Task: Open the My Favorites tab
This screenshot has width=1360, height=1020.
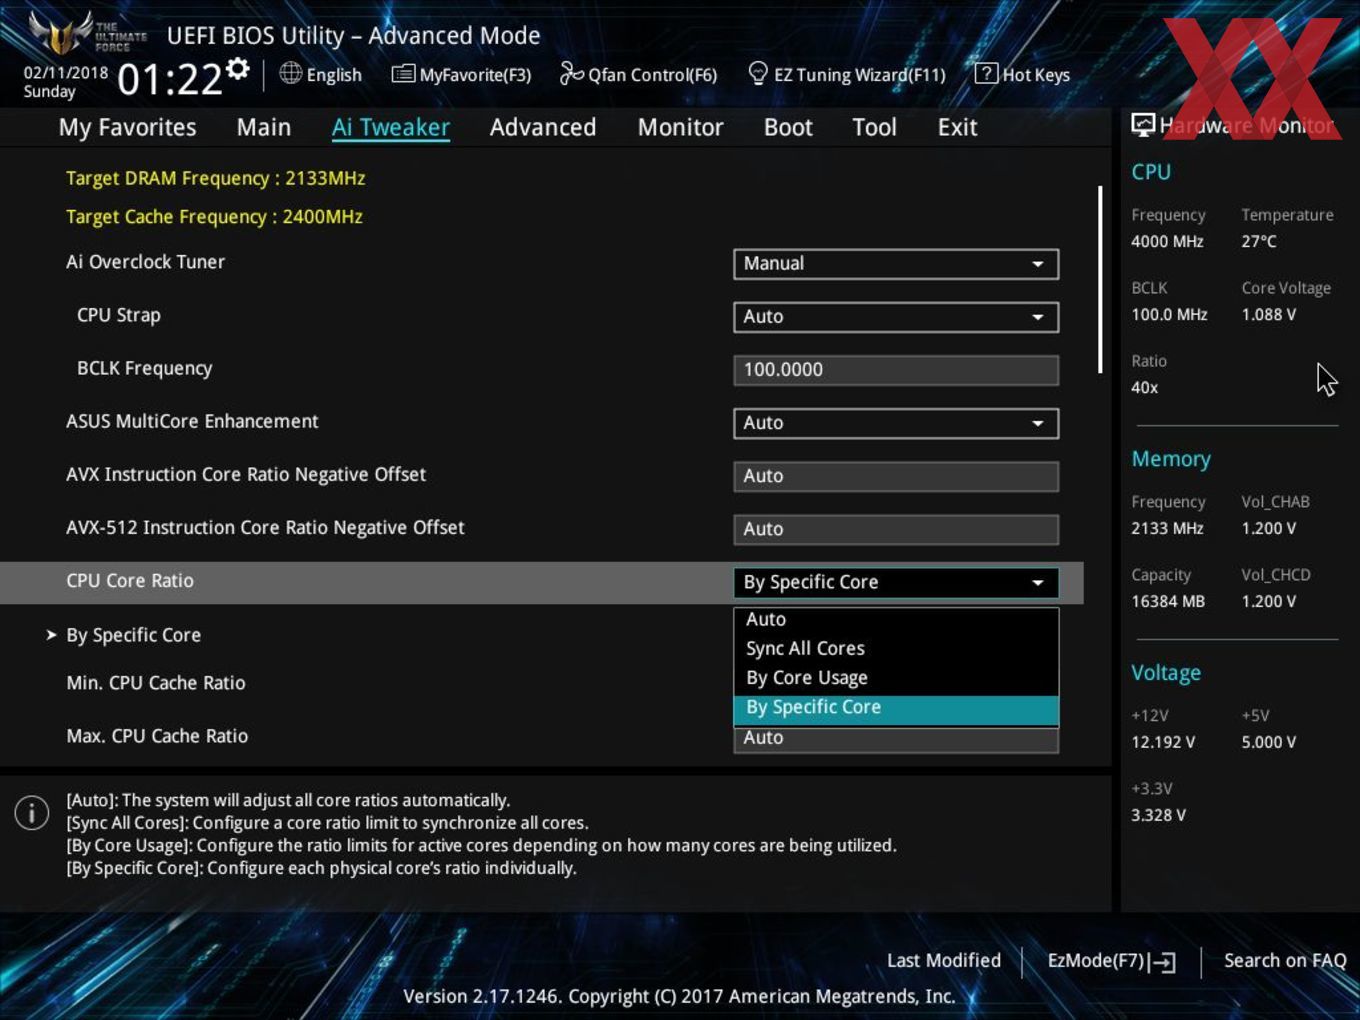Action: pos(127,127)
